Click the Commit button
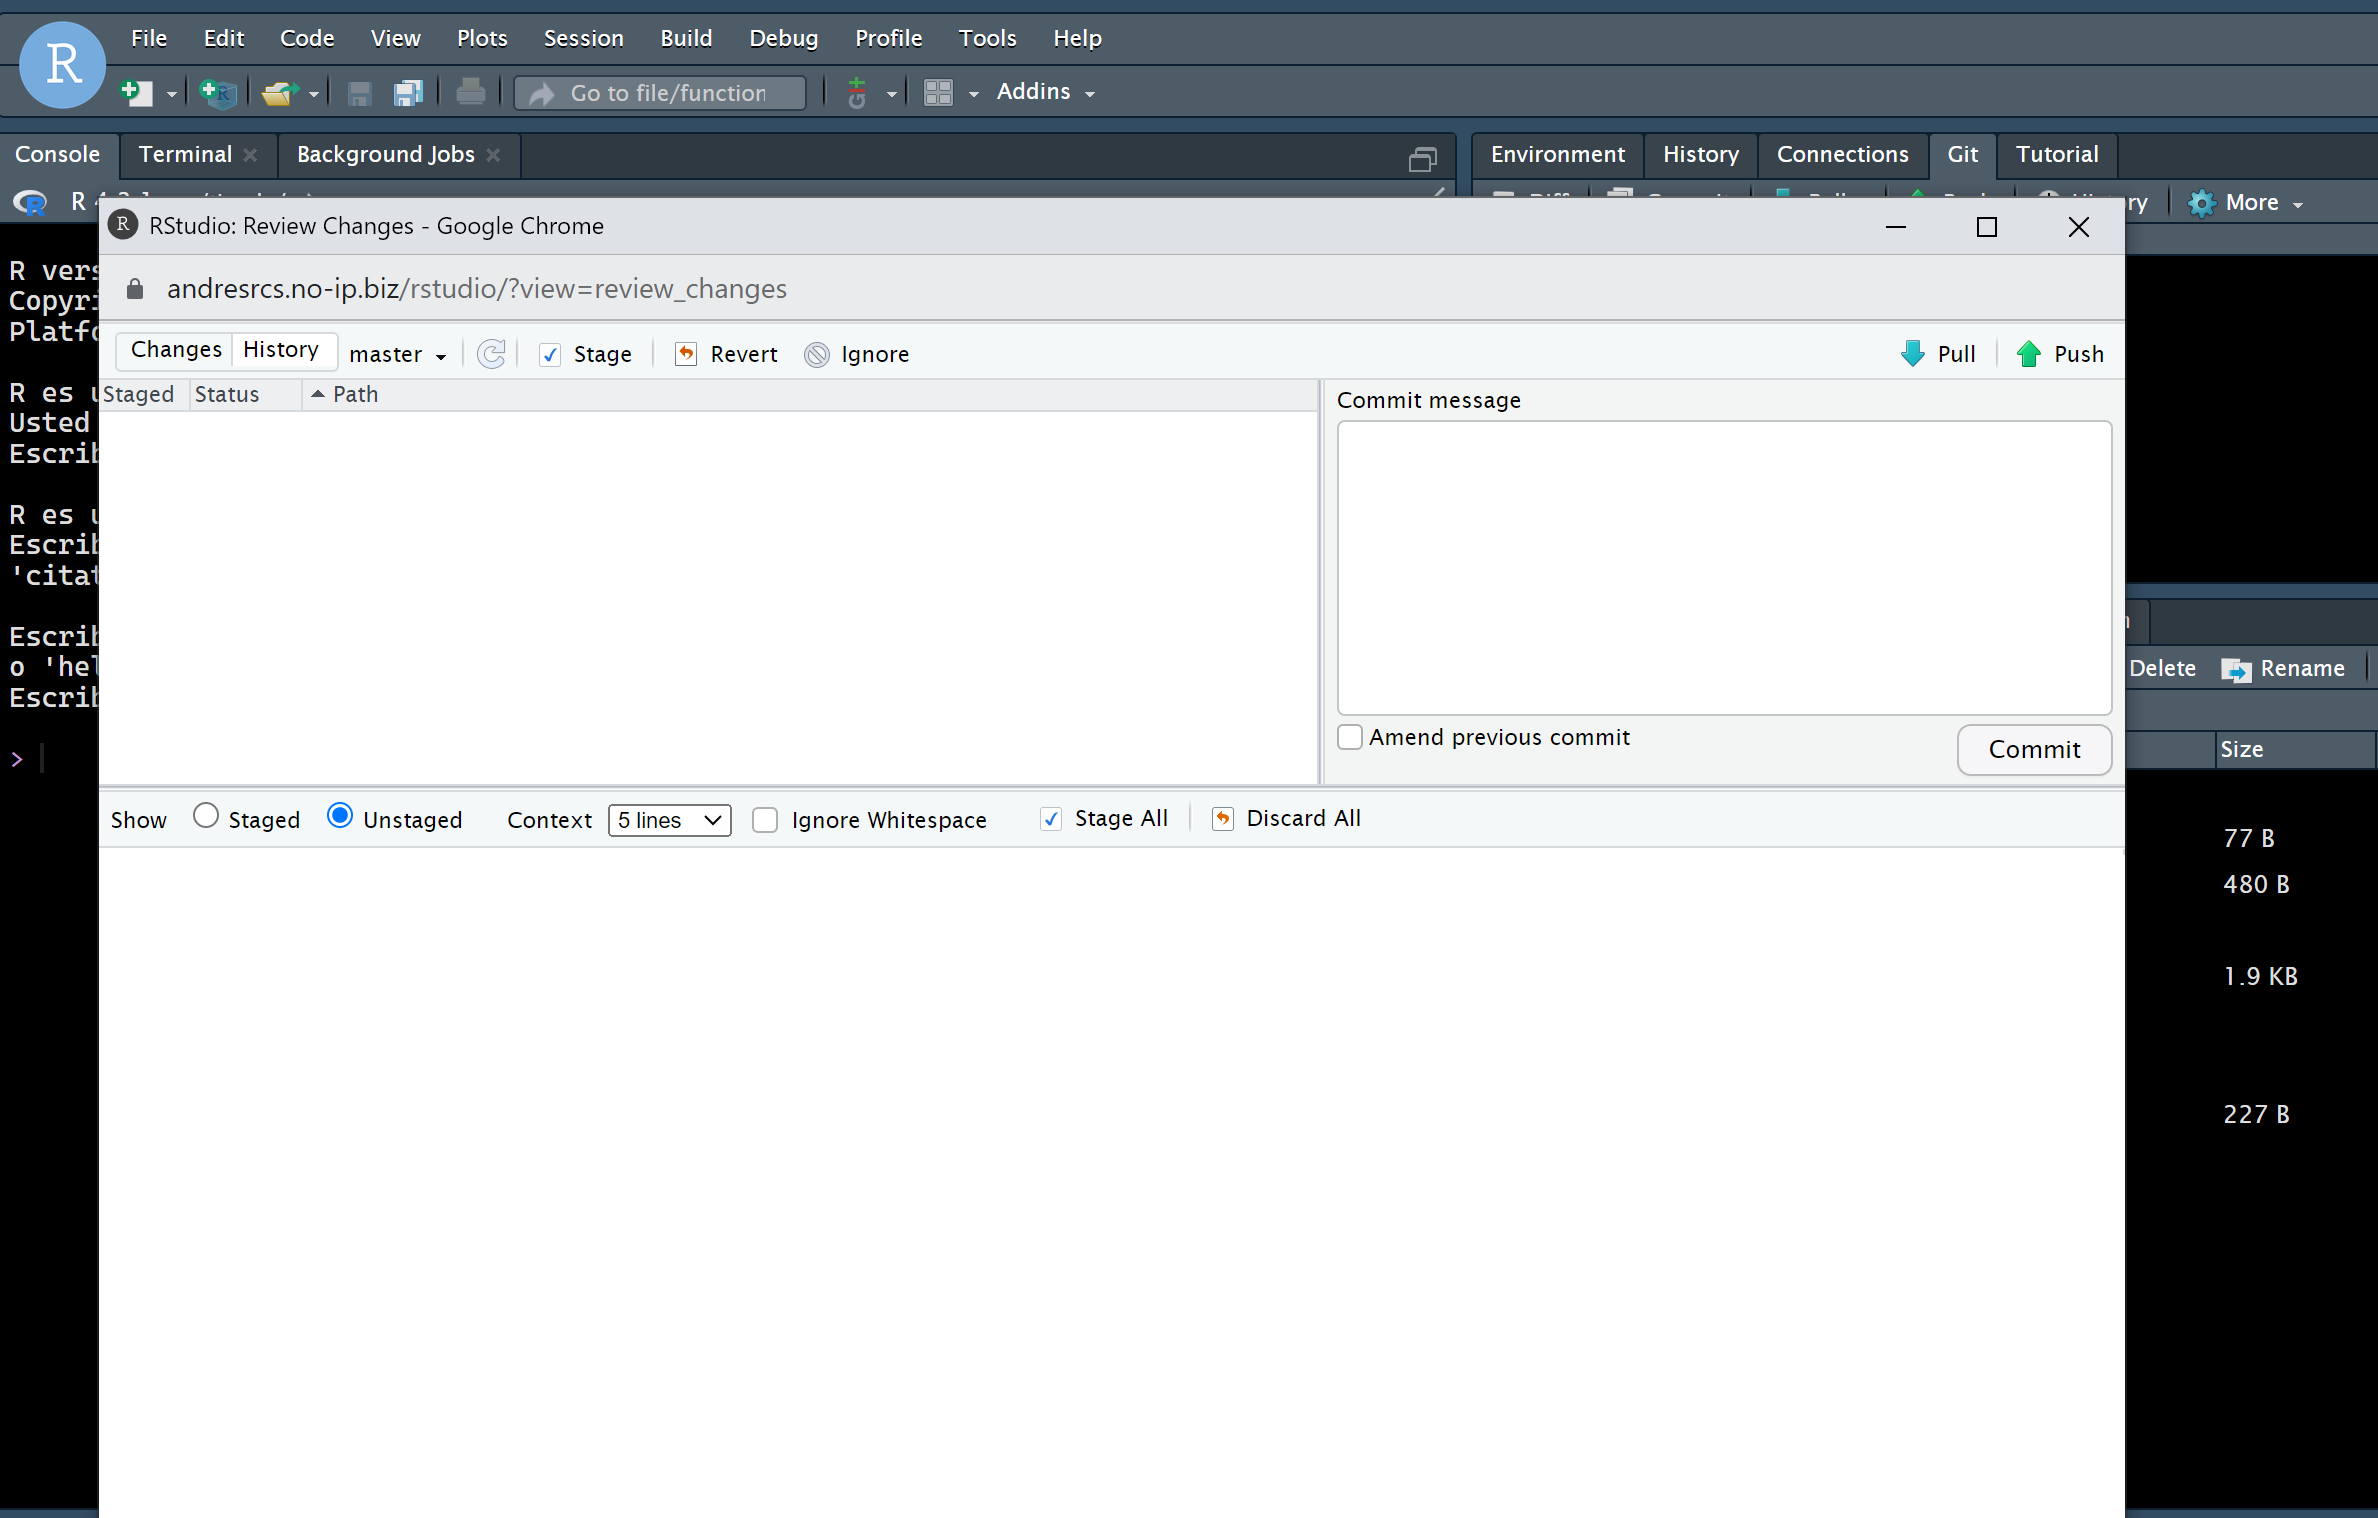 2034,749
